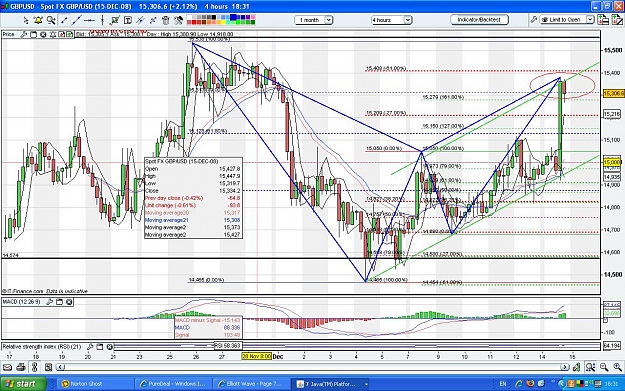The width and height of the screenshot is (625, 391).
Task: Close the RSI indicator panel
Action: click(x=110, y=347)
